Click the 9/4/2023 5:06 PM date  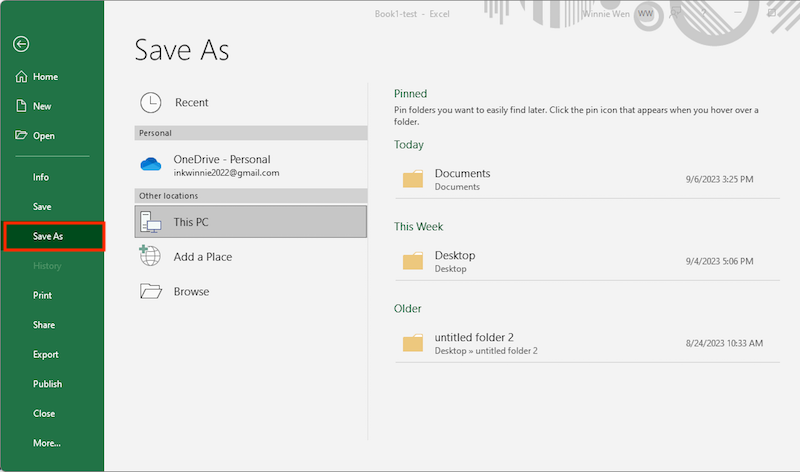click(x=719, y=261)
